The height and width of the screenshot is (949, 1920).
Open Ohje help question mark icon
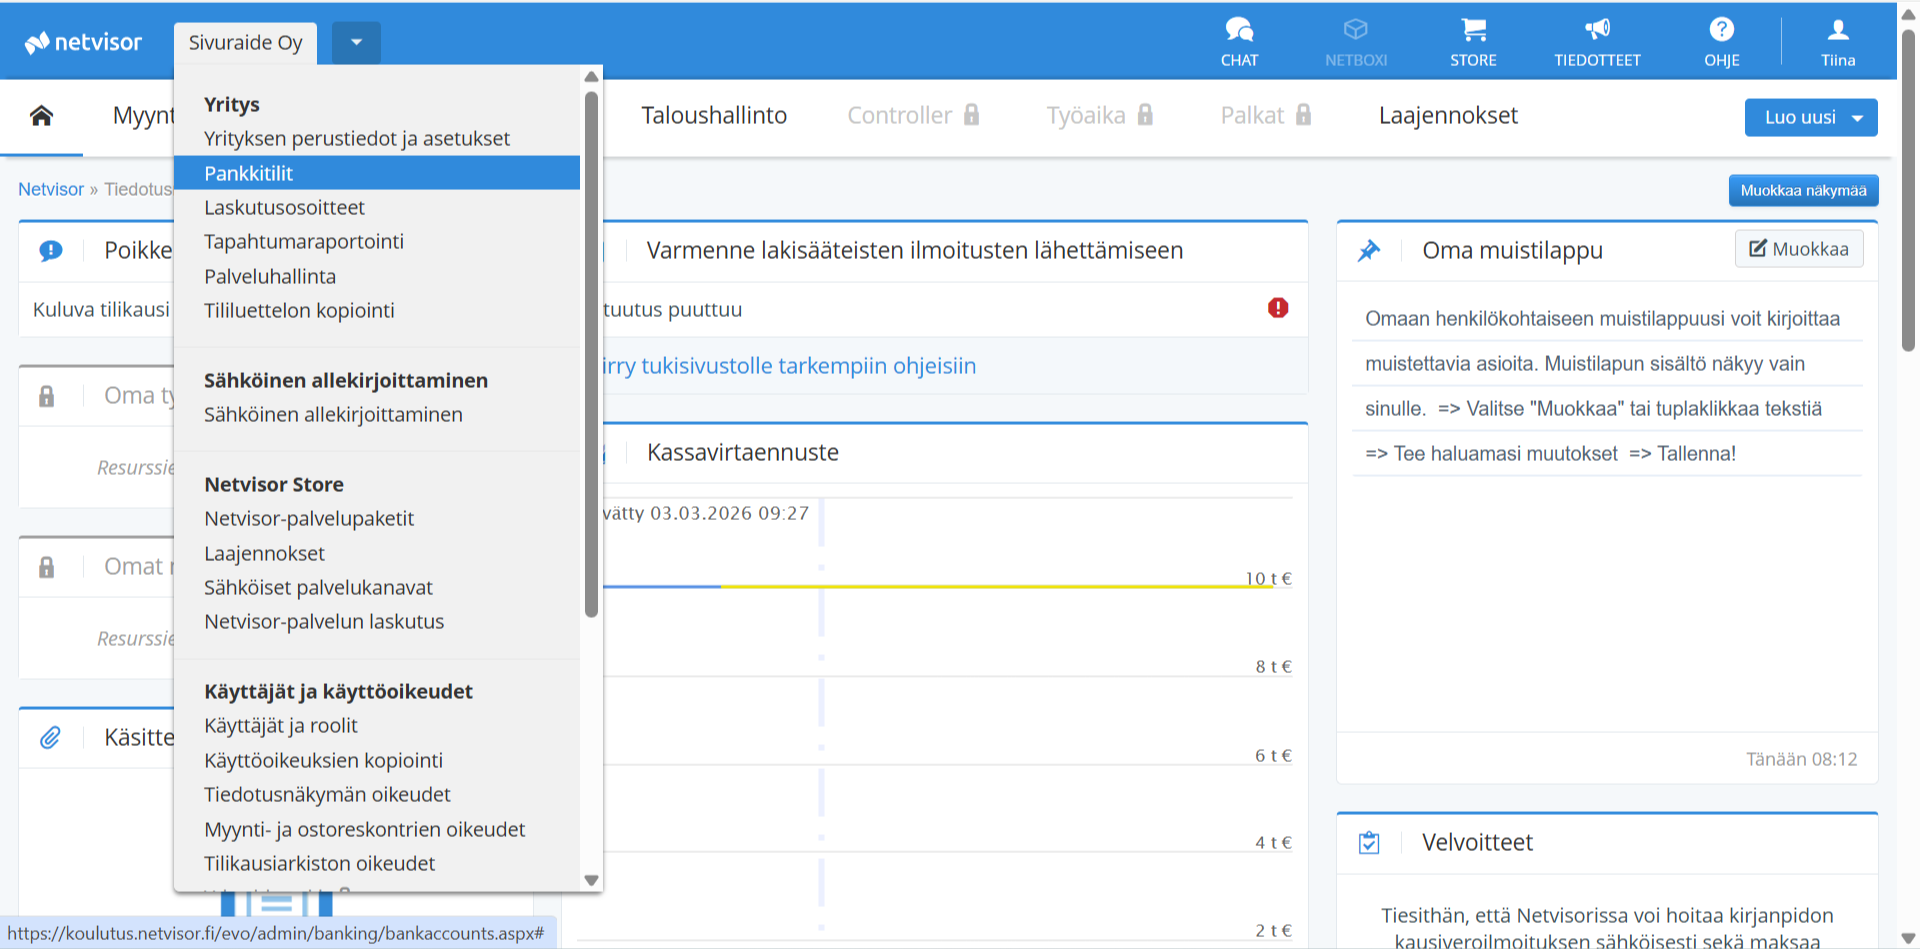[1721, 31]
